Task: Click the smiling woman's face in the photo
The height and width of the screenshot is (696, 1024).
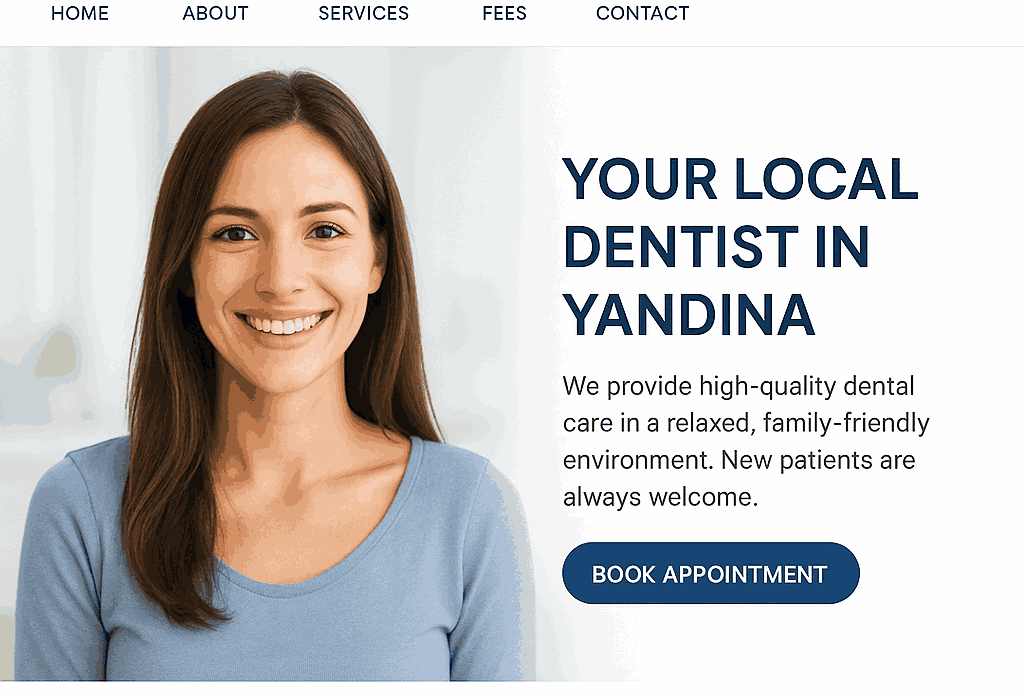Action: pos(284,261)
